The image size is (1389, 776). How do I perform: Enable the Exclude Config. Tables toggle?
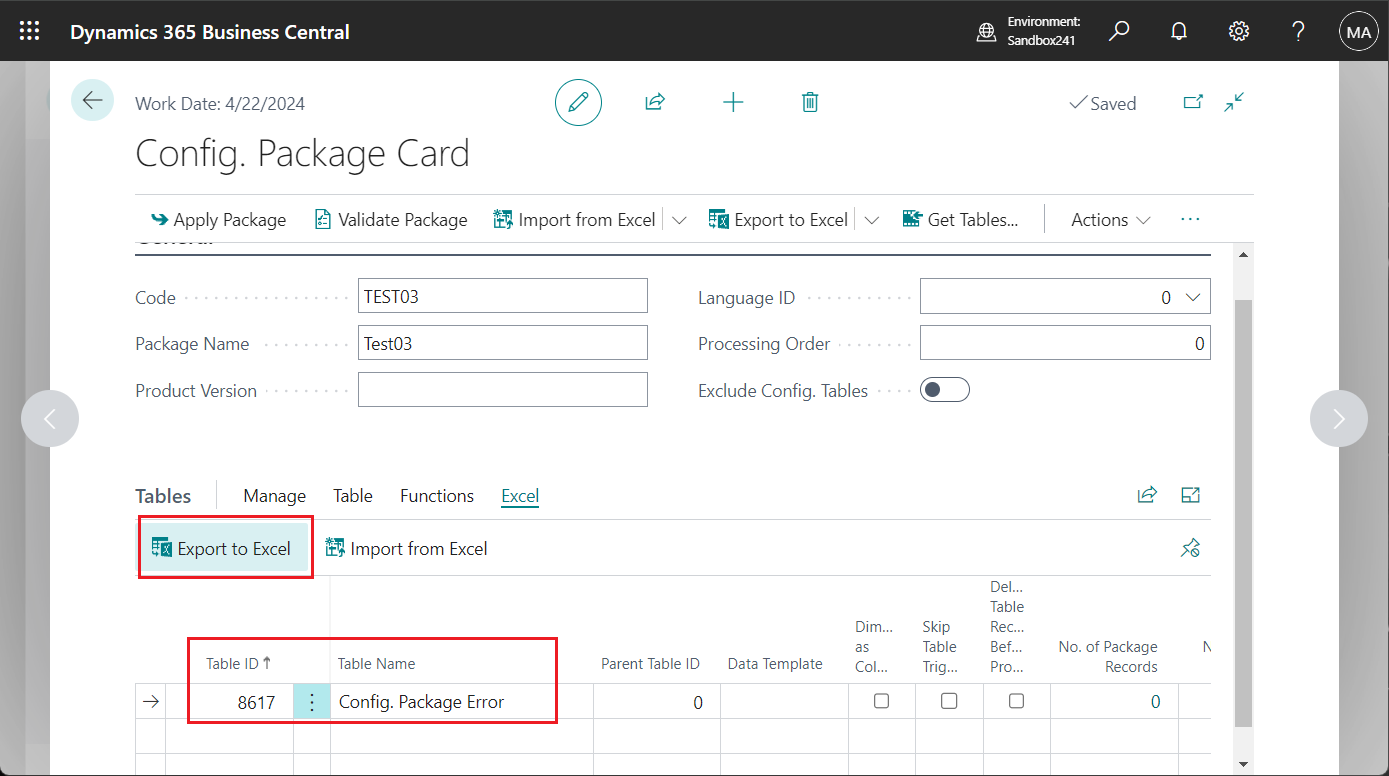coord(944,389)
